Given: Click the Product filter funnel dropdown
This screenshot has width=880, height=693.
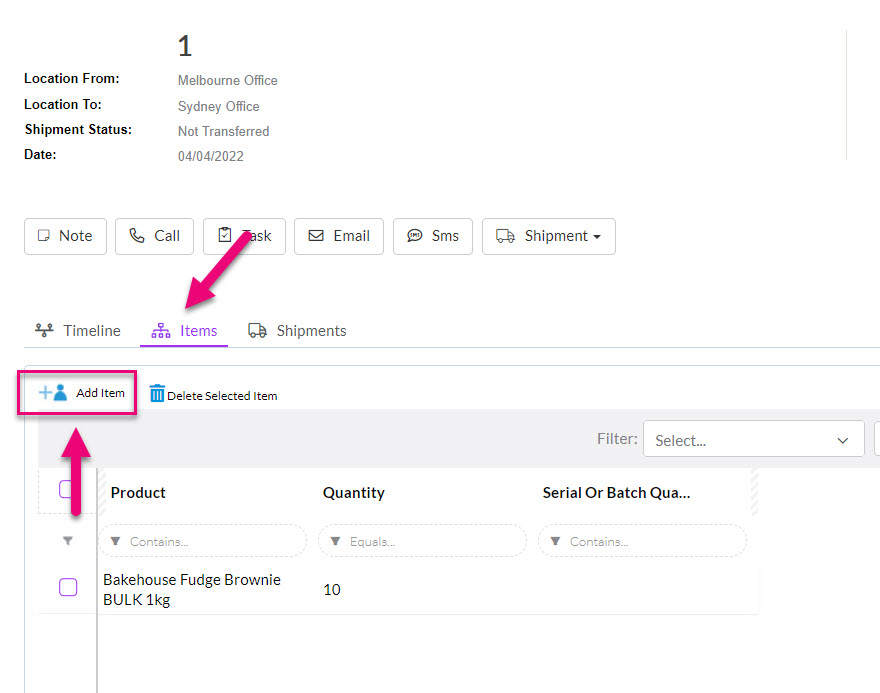Looking at the screenshot, I should (x=116, y=541).
